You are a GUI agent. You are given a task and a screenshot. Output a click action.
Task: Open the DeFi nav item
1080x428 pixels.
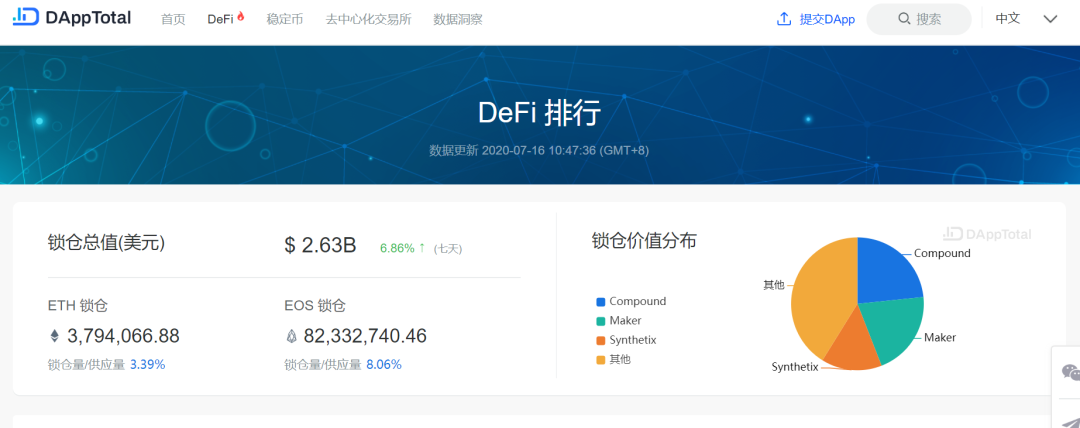pyautogui.click(x=220, y=19)
